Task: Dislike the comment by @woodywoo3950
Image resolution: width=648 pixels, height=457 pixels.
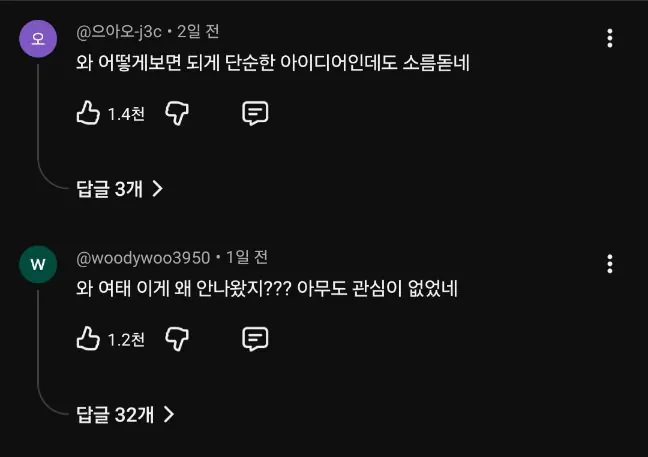Action: point(177,339)
